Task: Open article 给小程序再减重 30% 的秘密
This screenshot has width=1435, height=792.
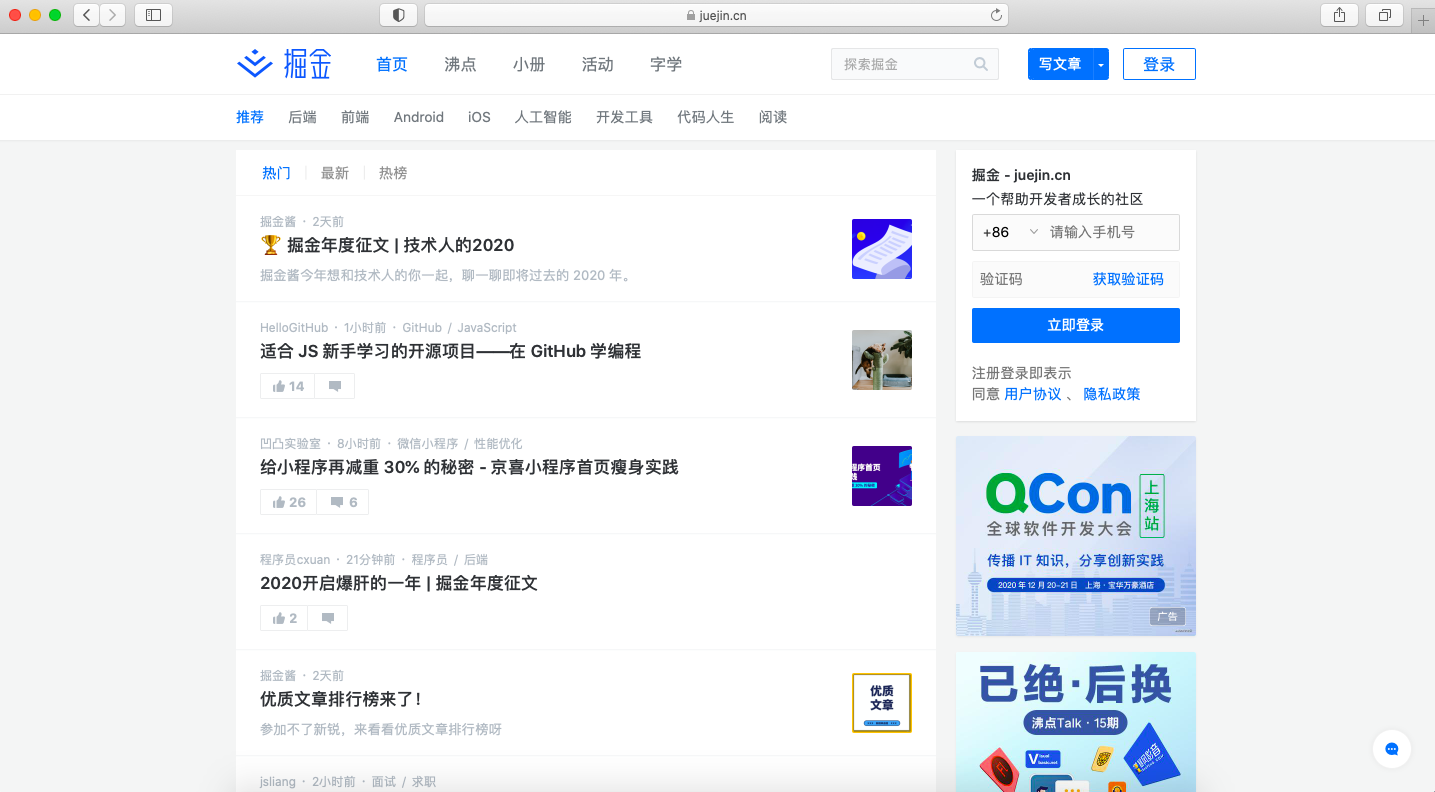Action: point(469,467)
